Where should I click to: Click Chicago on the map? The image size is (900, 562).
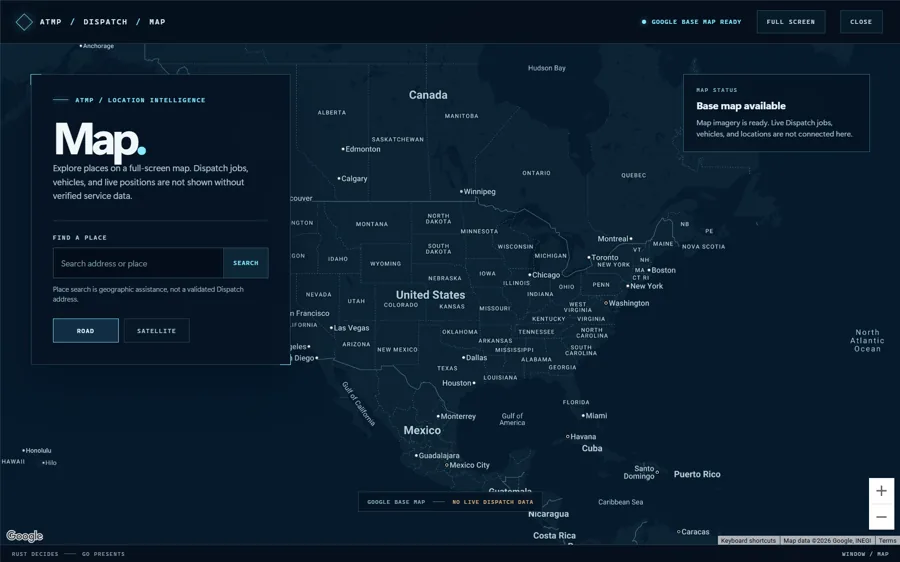click(544, 275)
